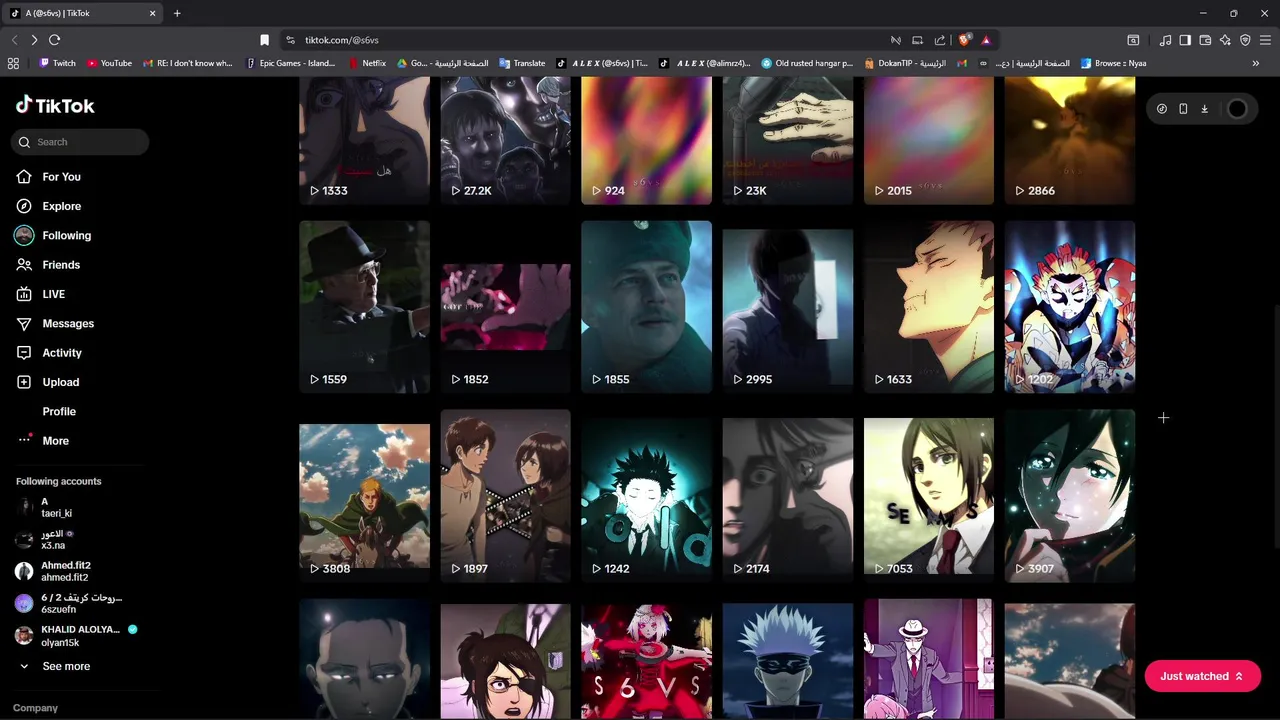Open the Friends page
The image size is (1280, 720).
pyautogui.click(x=48, y=265)
